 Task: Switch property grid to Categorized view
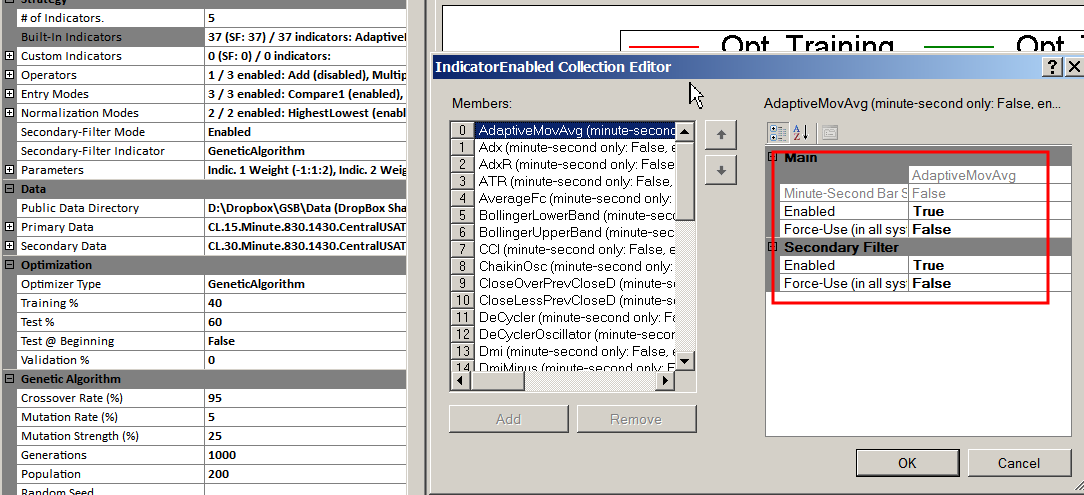coord(776,133)
